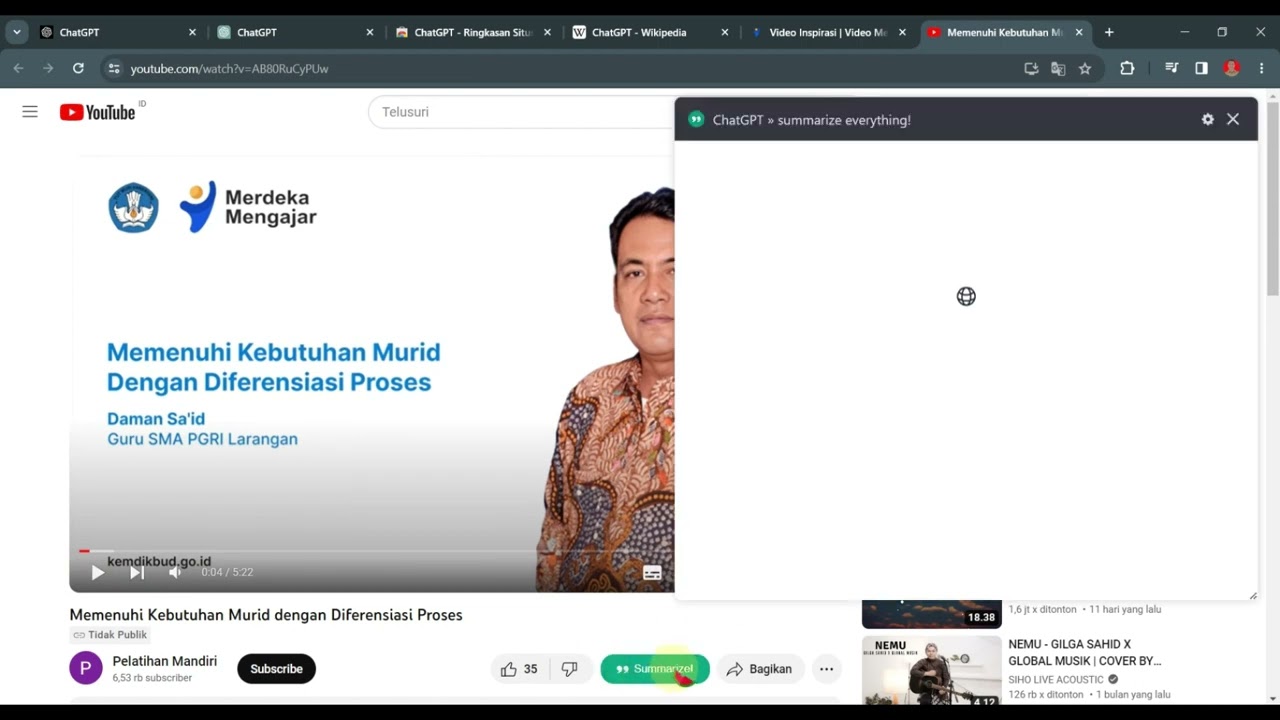Open the Pelatihan Mandiri channel name link

click(165, 661)
